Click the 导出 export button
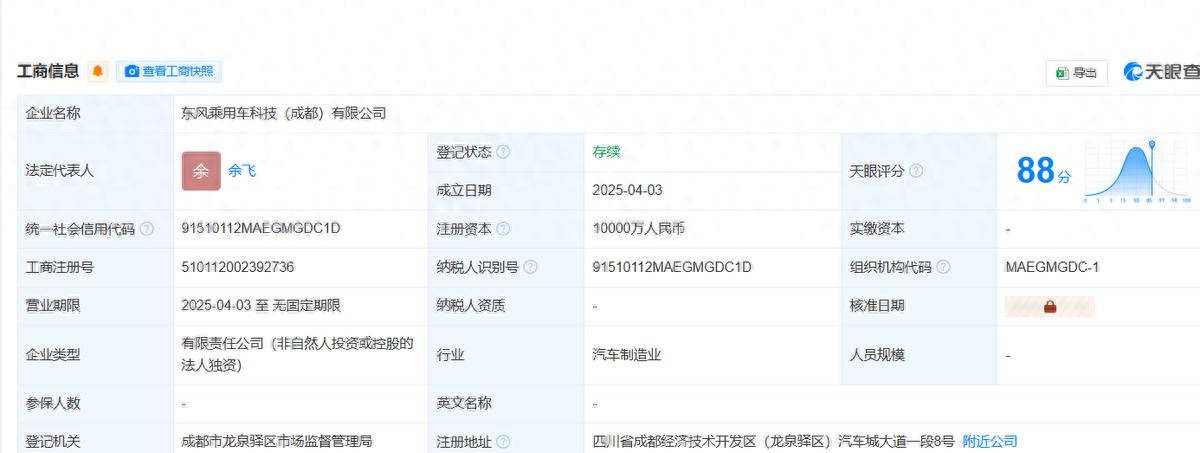The width and height of the screenshot is (1200, 453). pos(1076,73)
